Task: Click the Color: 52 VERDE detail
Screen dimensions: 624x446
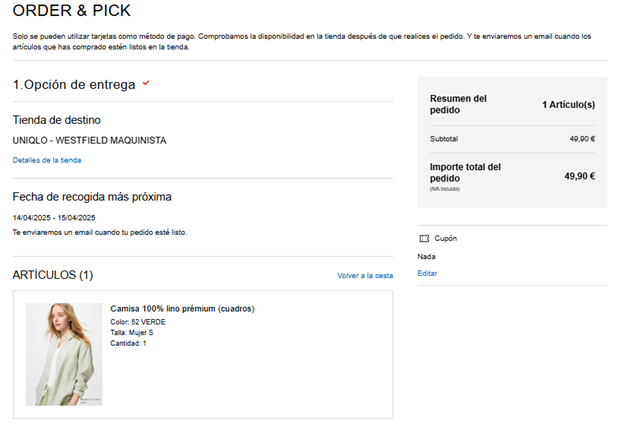Action: click(138, 322)
